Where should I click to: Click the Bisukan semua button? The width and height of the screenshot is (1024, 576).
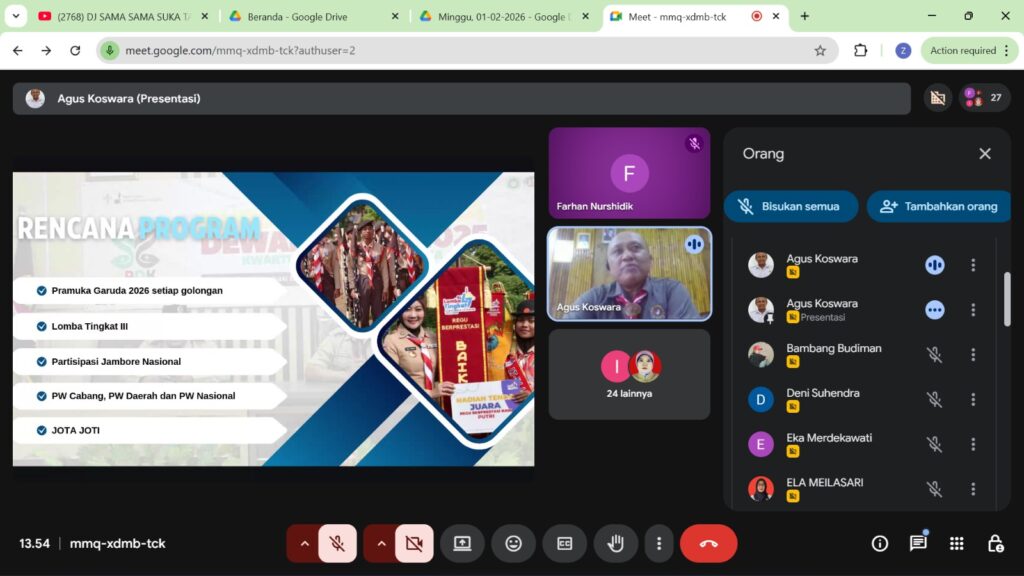[790, 206]
